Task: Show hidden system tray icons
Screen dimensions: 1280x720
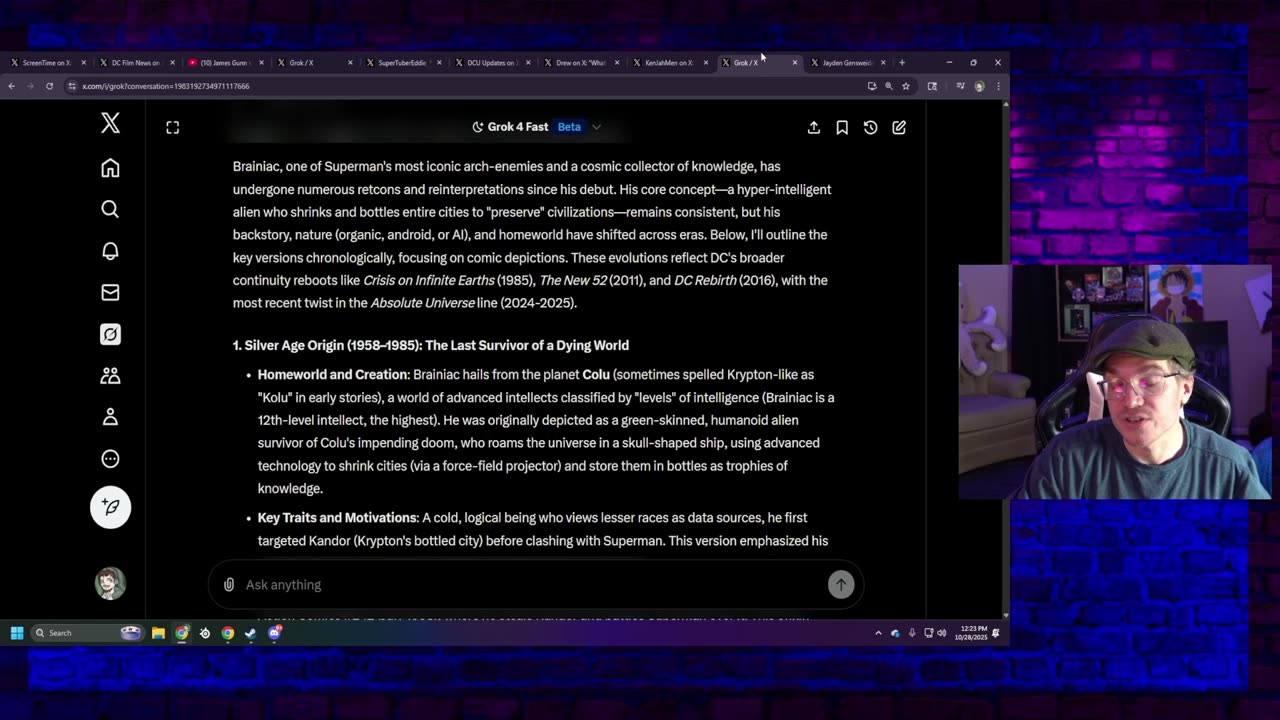Action: coord(879,633)
